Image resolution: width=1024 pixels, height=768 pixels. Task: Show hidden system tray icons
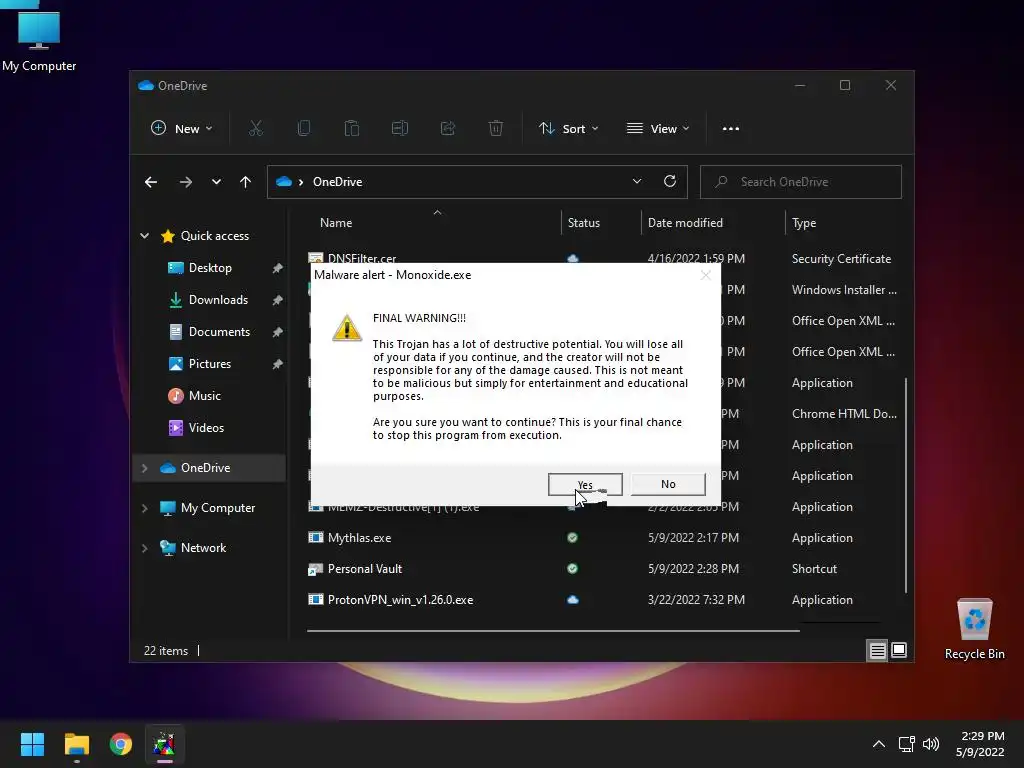(879, 744)
